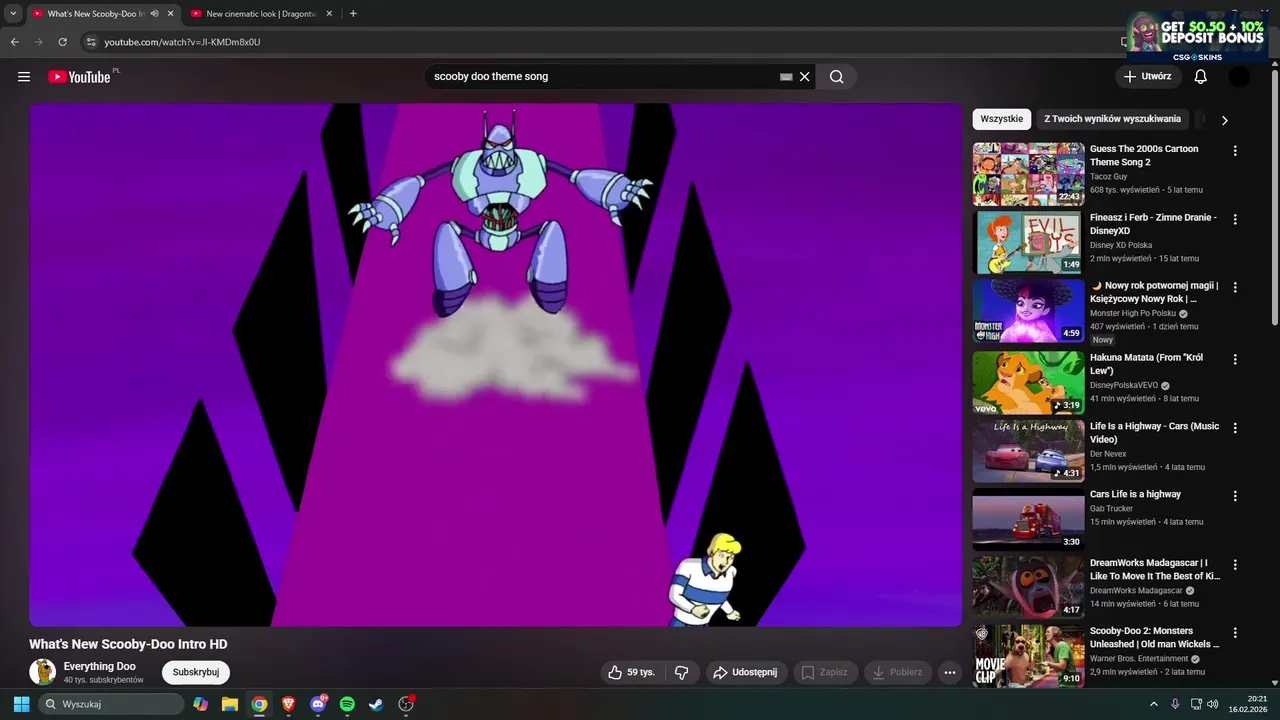Reload the page in Chrome
Viewport: 1280px width, 720px height.
62,42
